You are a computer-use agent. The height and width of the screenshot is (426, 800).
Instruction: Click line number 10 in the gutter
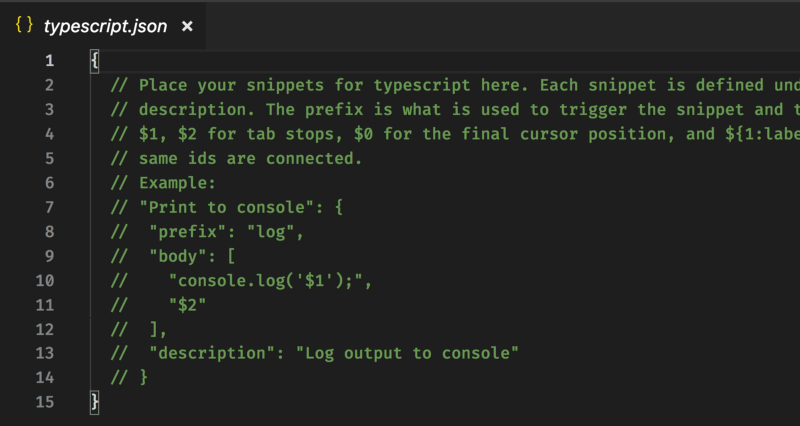click(45, 279)
